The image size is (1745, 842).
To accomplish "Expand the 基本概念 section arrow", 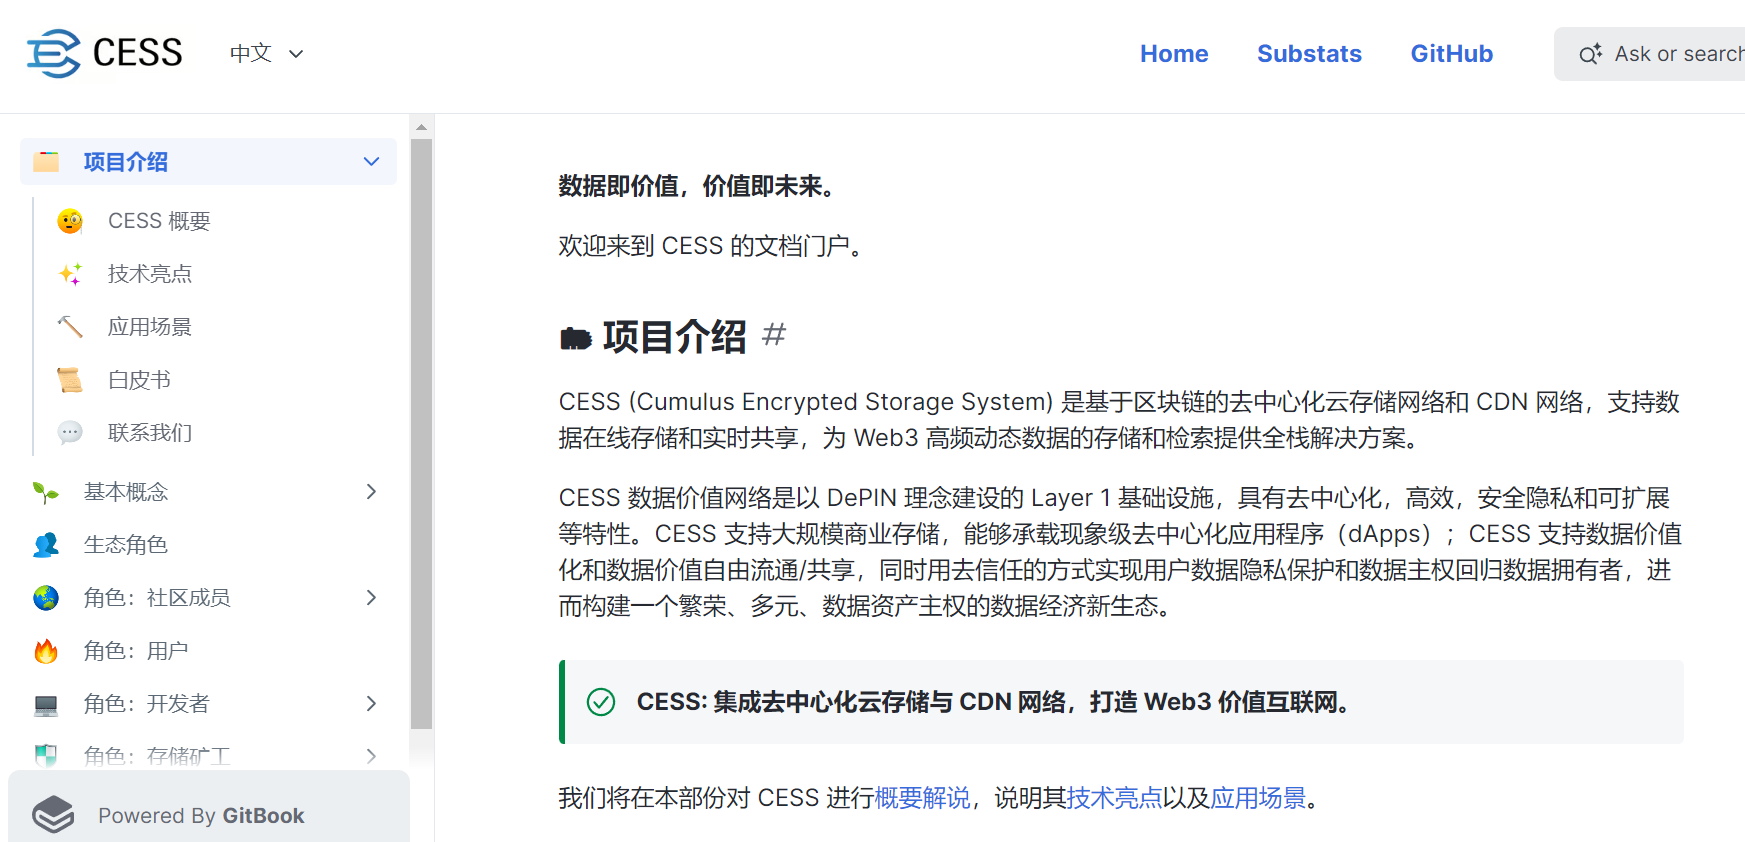I will [371, 491].
